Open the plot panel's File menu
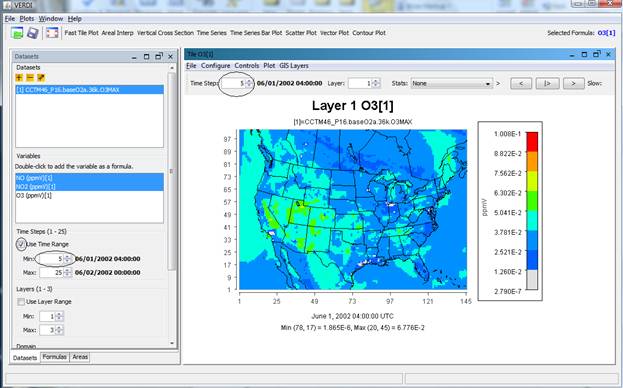Image resolution: width=623 pixels, height=388 pixels. click(x=191, y=66)
